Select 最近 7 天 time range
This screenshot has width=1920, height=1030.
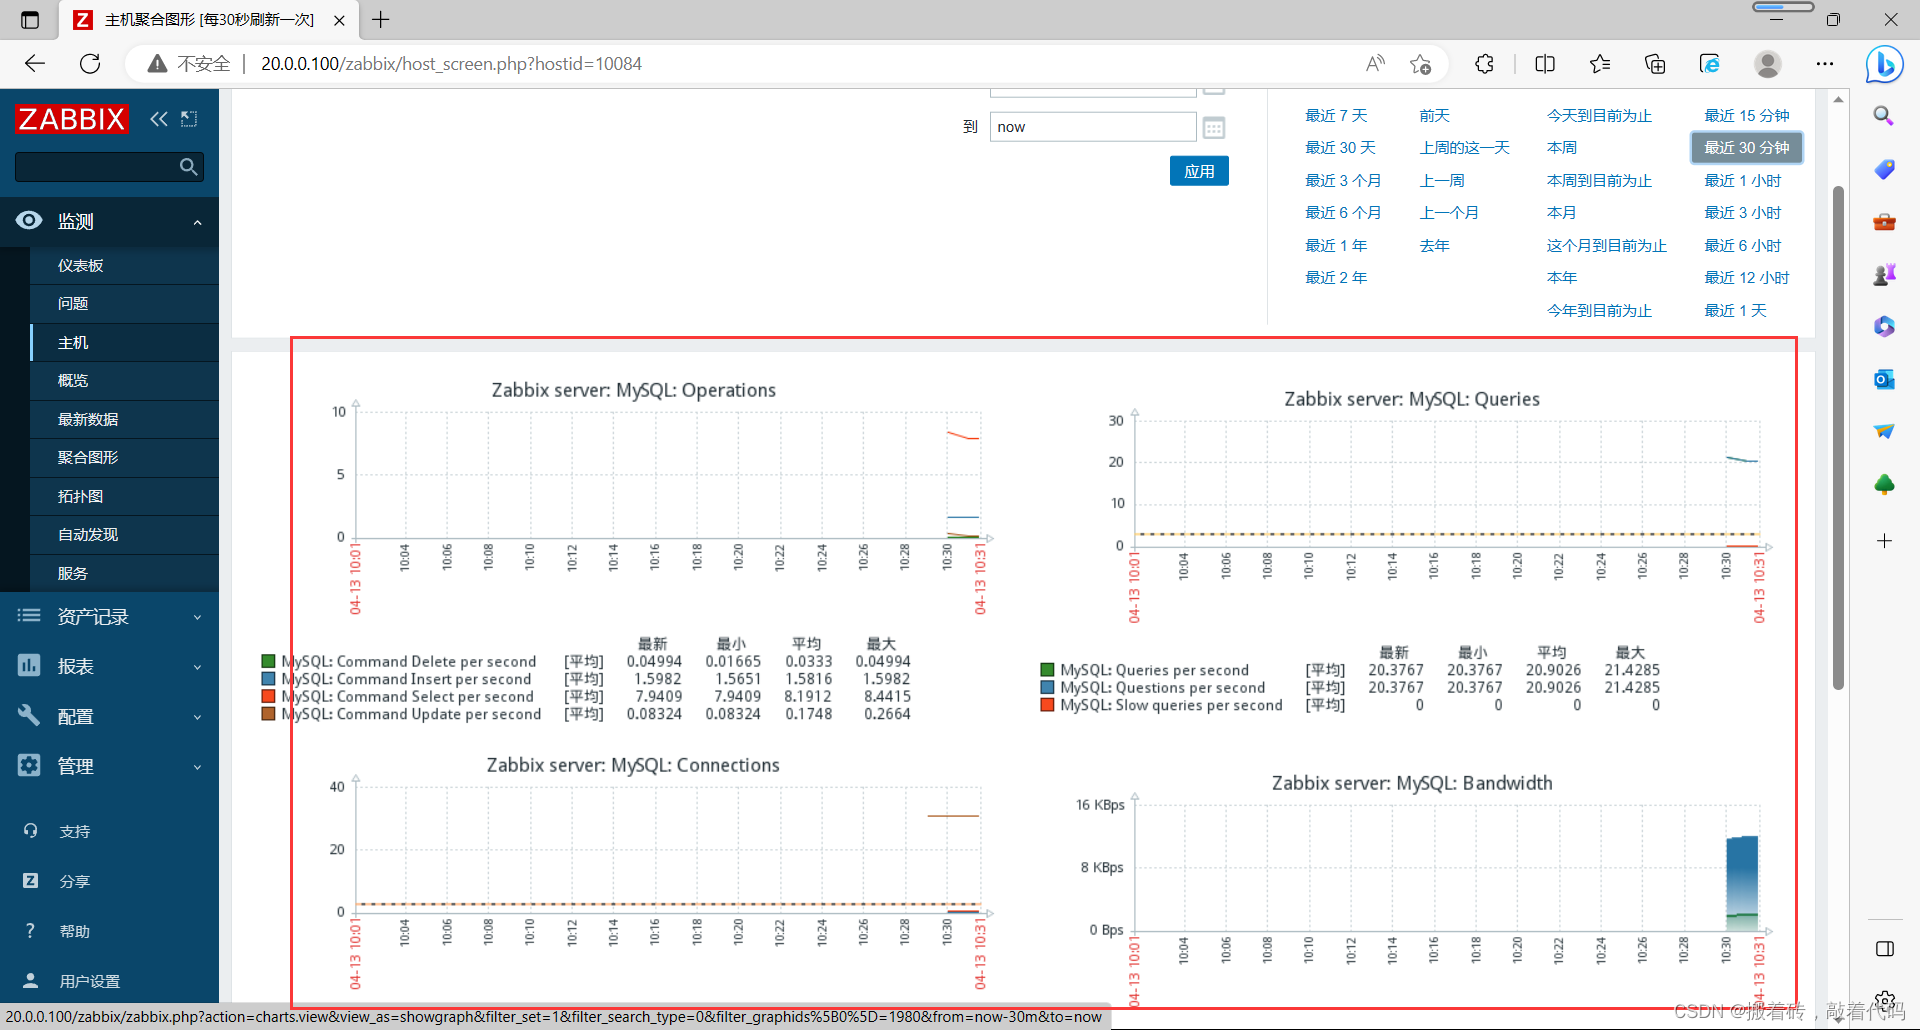(x=1336, y=116)
